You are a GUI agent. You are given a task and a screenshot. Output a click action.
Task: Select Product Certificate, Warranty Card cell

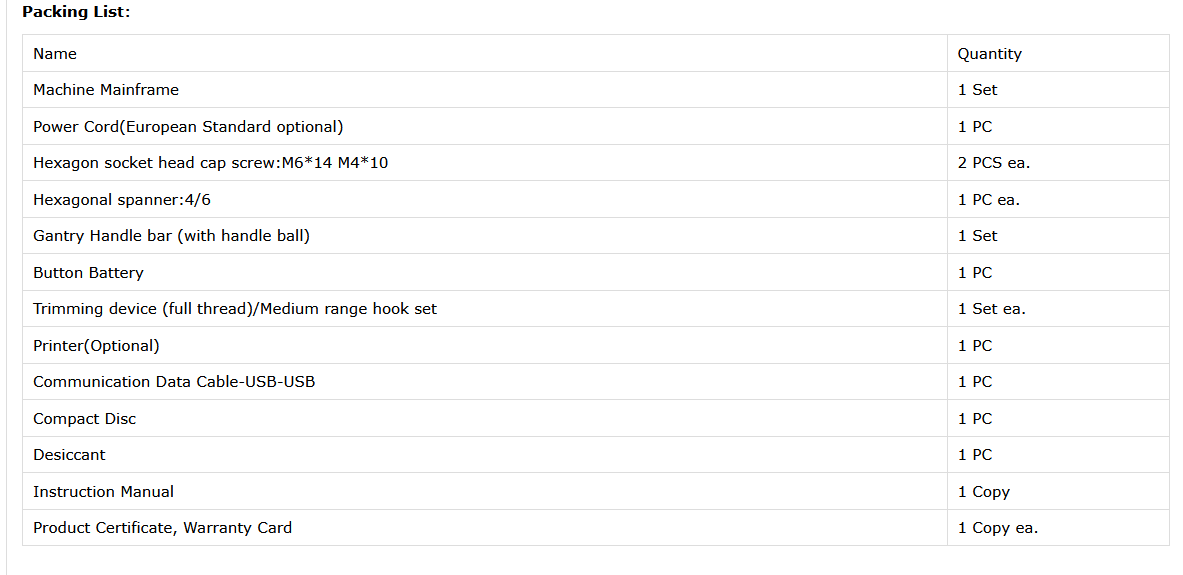point(162,528)
